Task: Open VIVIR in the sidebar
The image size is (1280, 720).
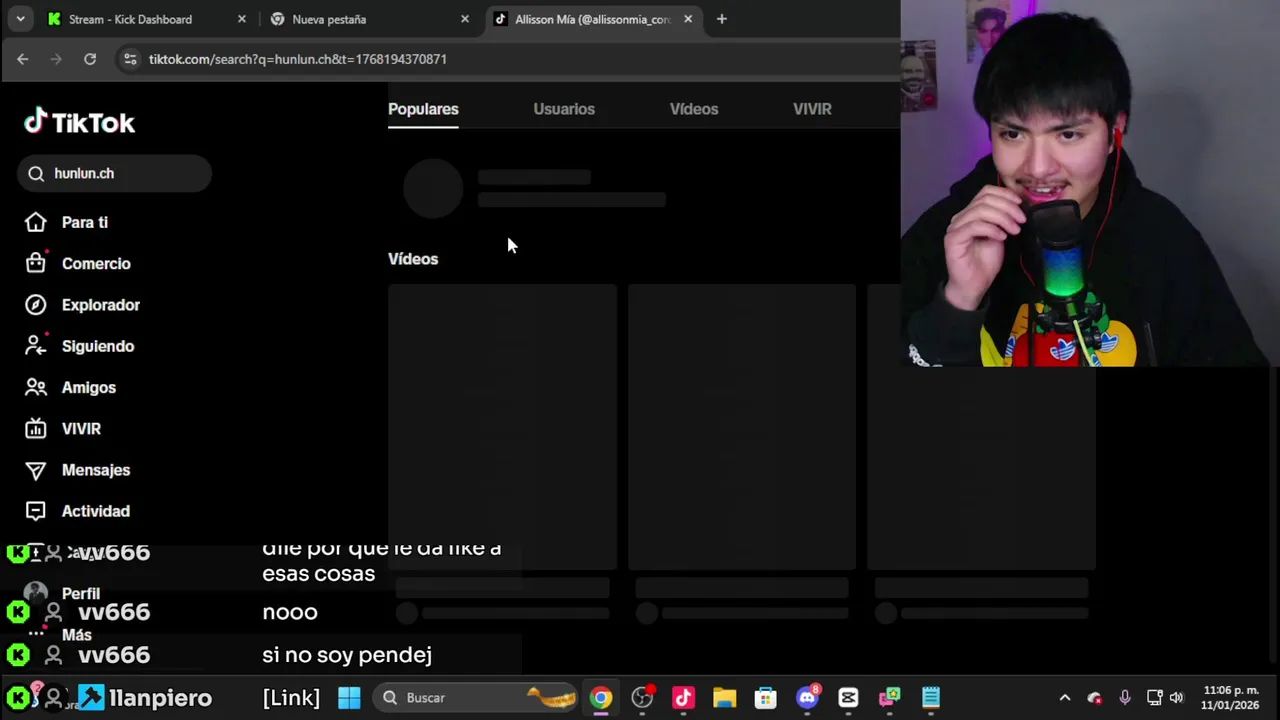Action: coord(81,429)
